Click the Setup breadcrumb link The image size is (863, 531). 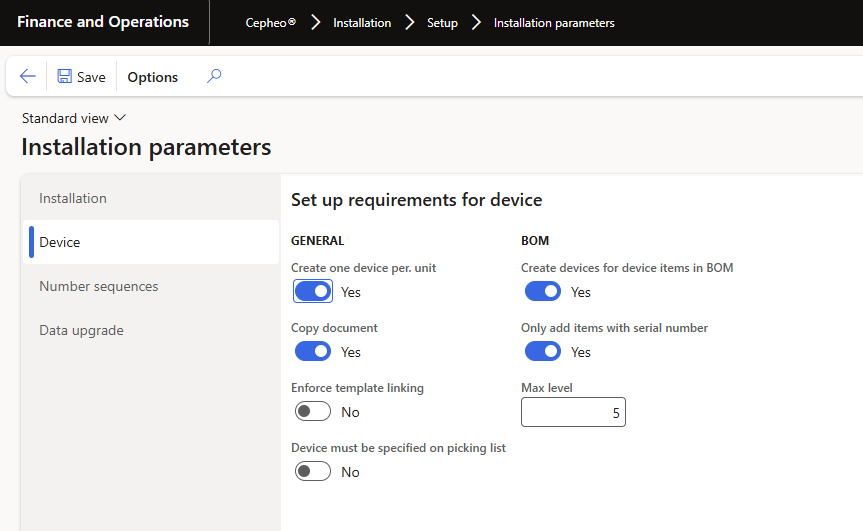click(x=442, y=23)
